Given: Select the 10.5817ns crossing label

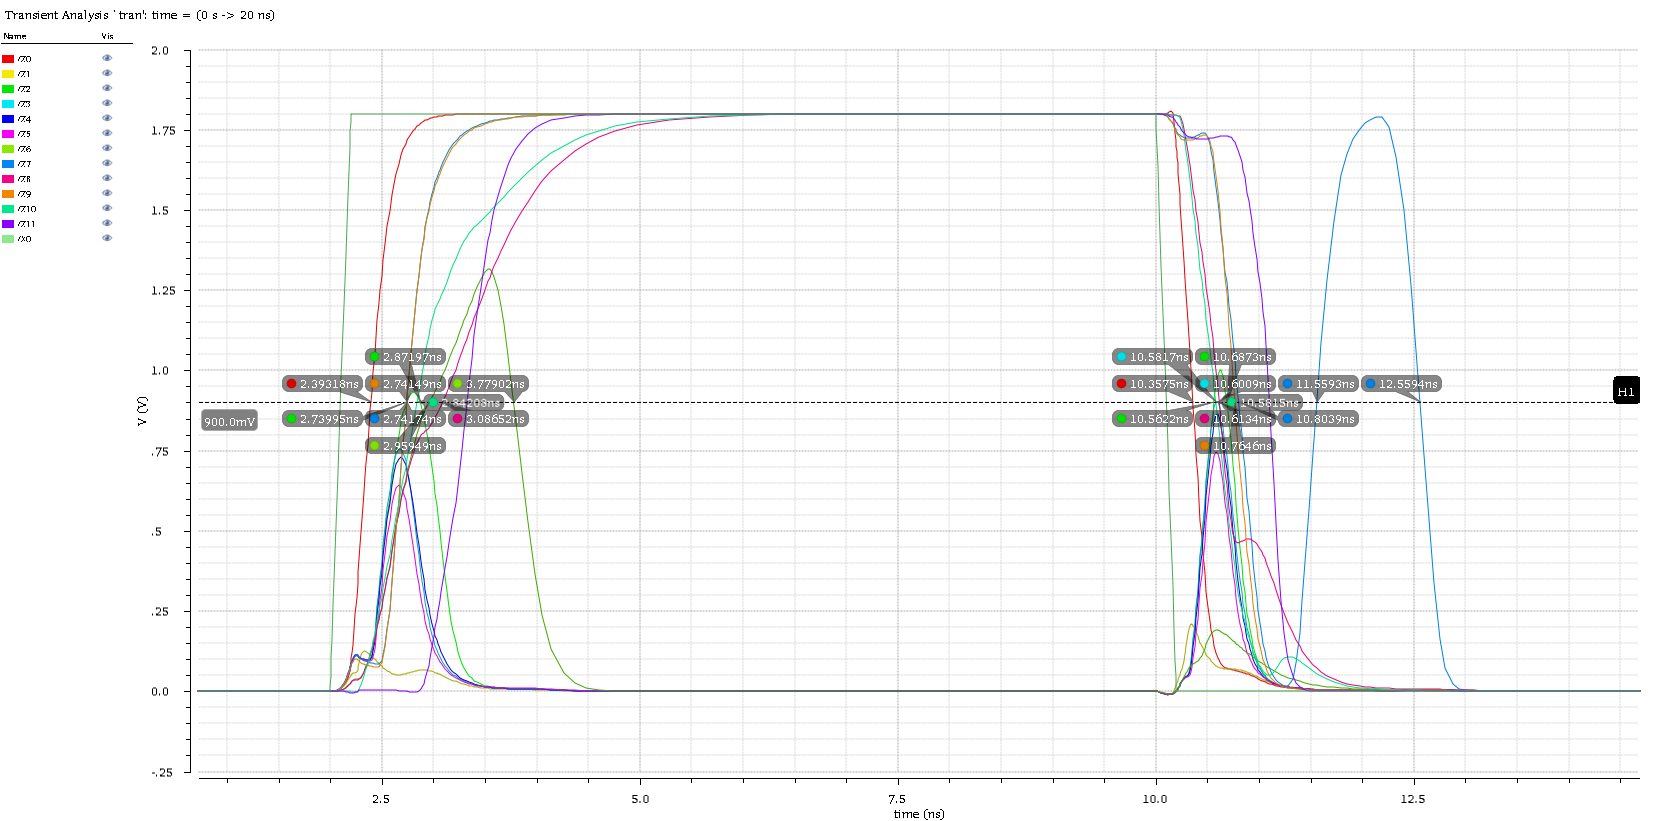Looking at the screenshot, I should pos(1152,357).
